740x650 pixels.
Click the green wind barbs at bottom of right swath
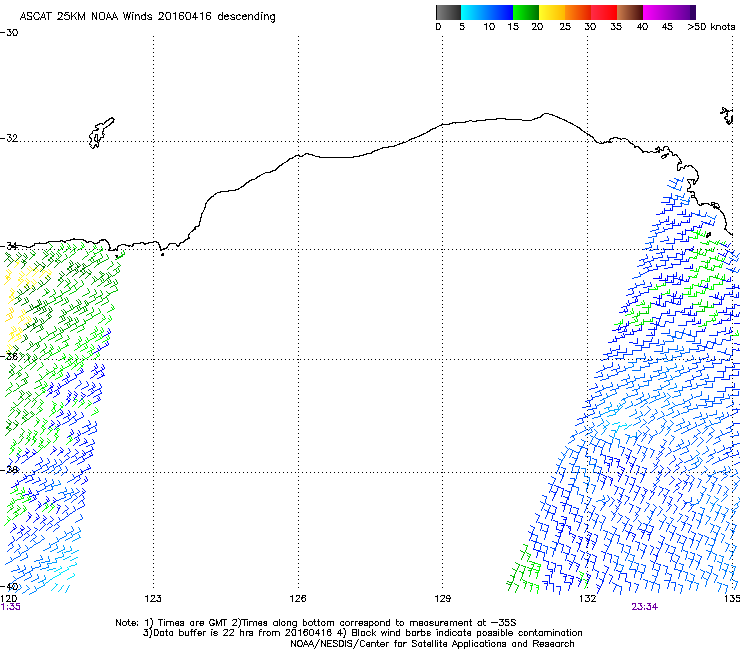tap(525, 569)
